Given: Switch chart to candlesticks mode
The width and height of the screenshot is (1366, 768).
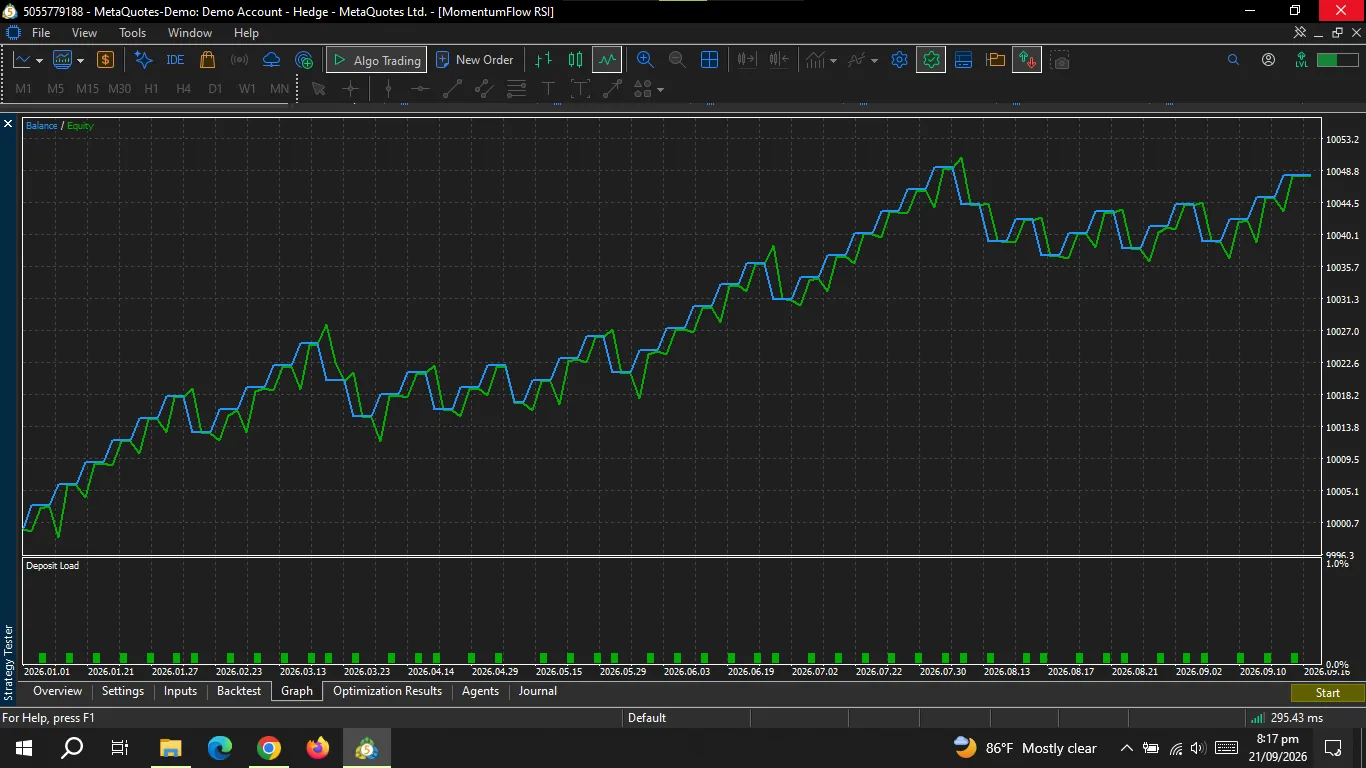Looking at the screenshot, I should pyautogui.click(x=575, y=60).
